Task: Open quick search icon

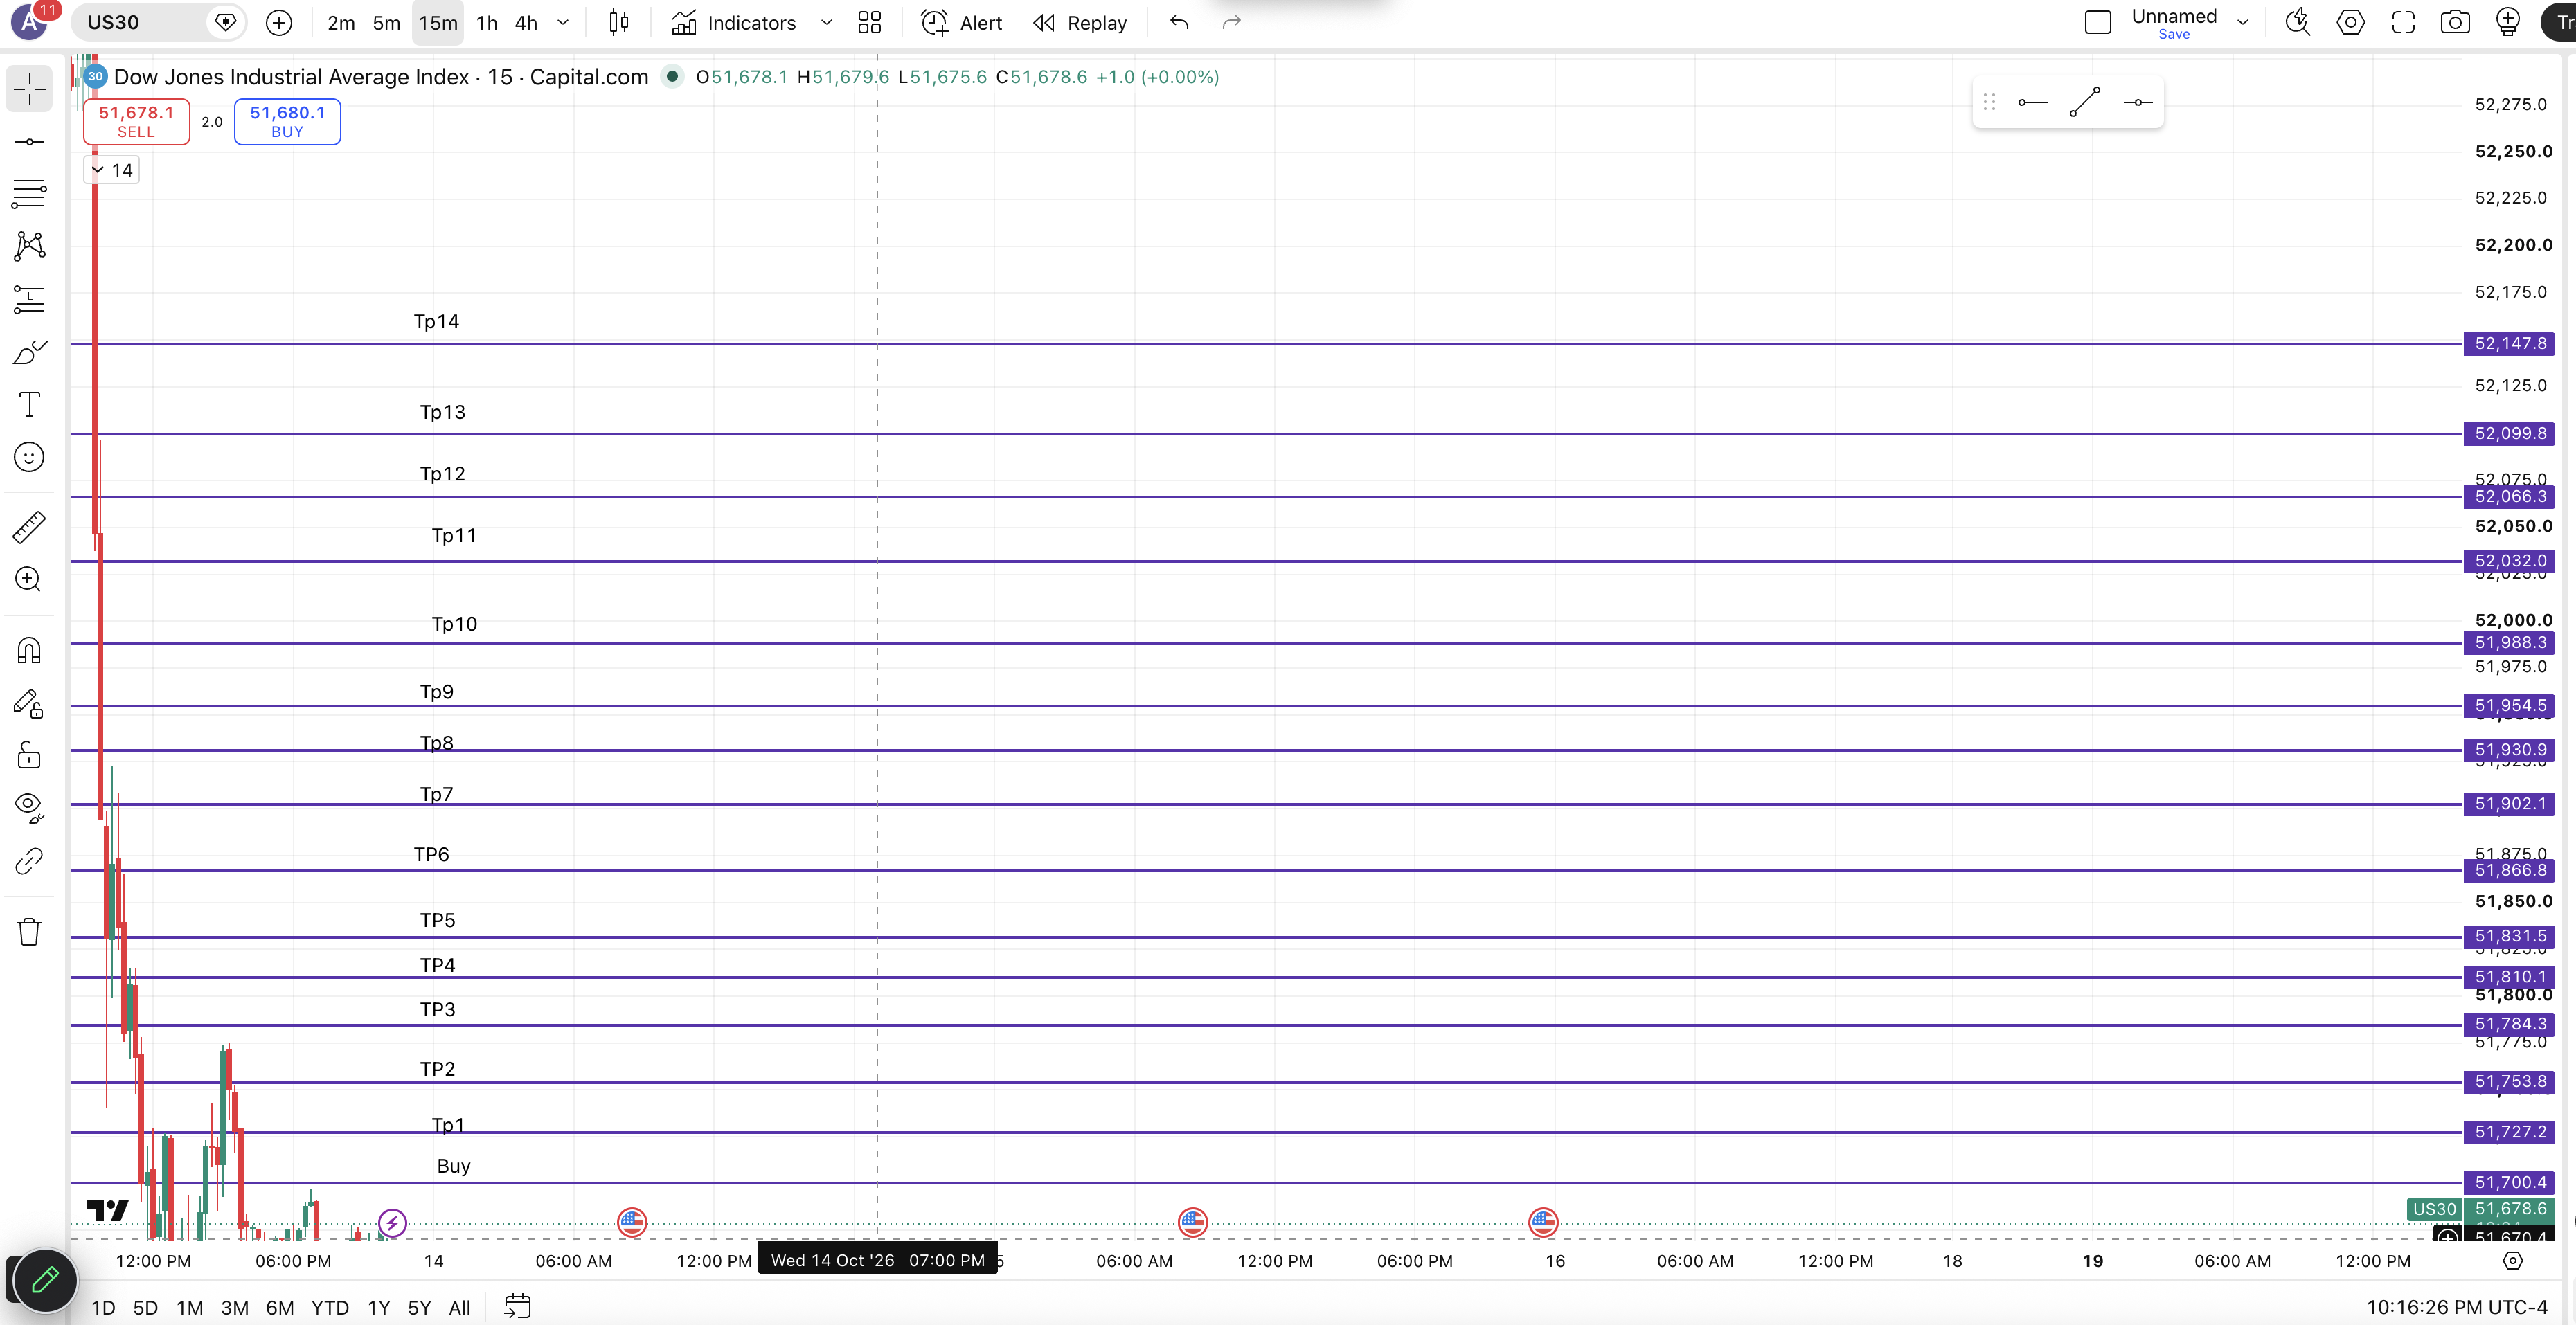Action: 2298,22
